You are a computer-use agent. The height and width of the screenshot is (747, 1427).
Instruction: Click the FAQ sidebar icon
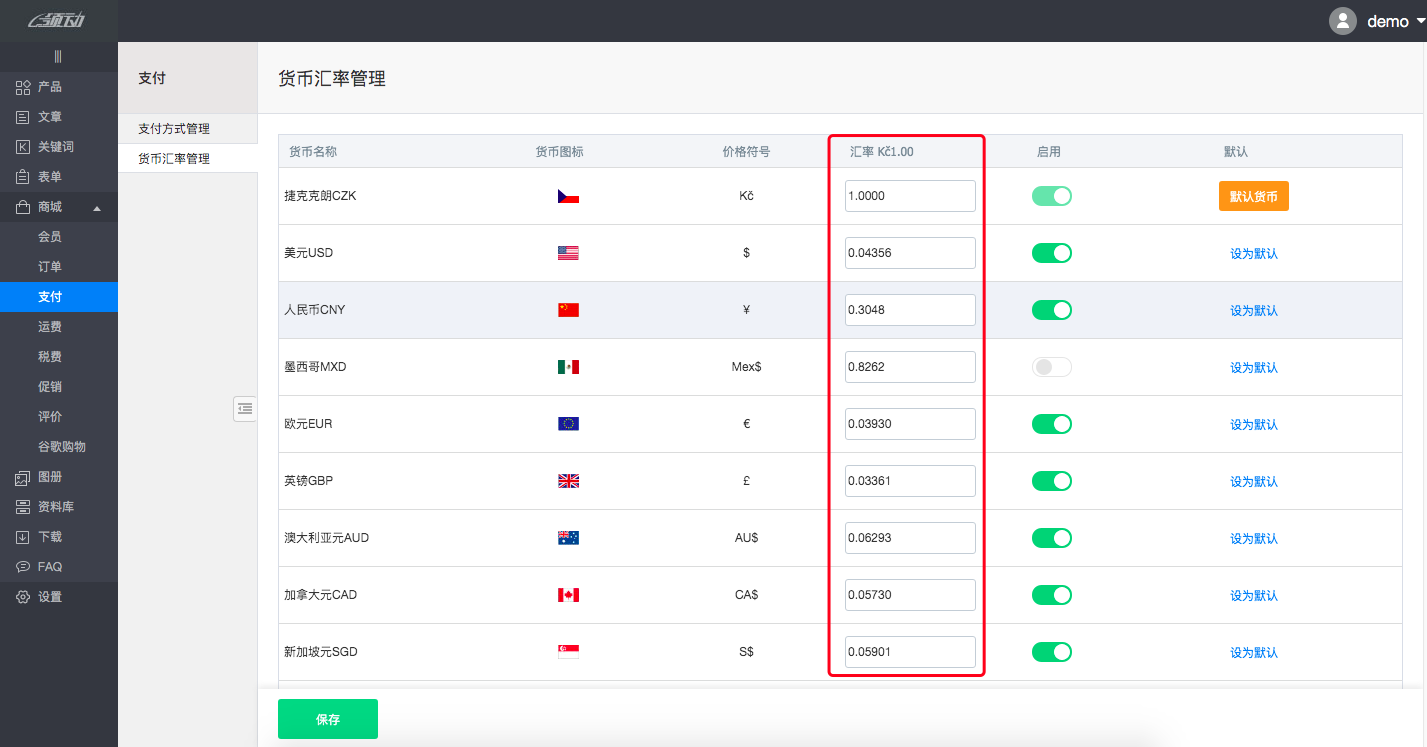click(x=23, y=566)
